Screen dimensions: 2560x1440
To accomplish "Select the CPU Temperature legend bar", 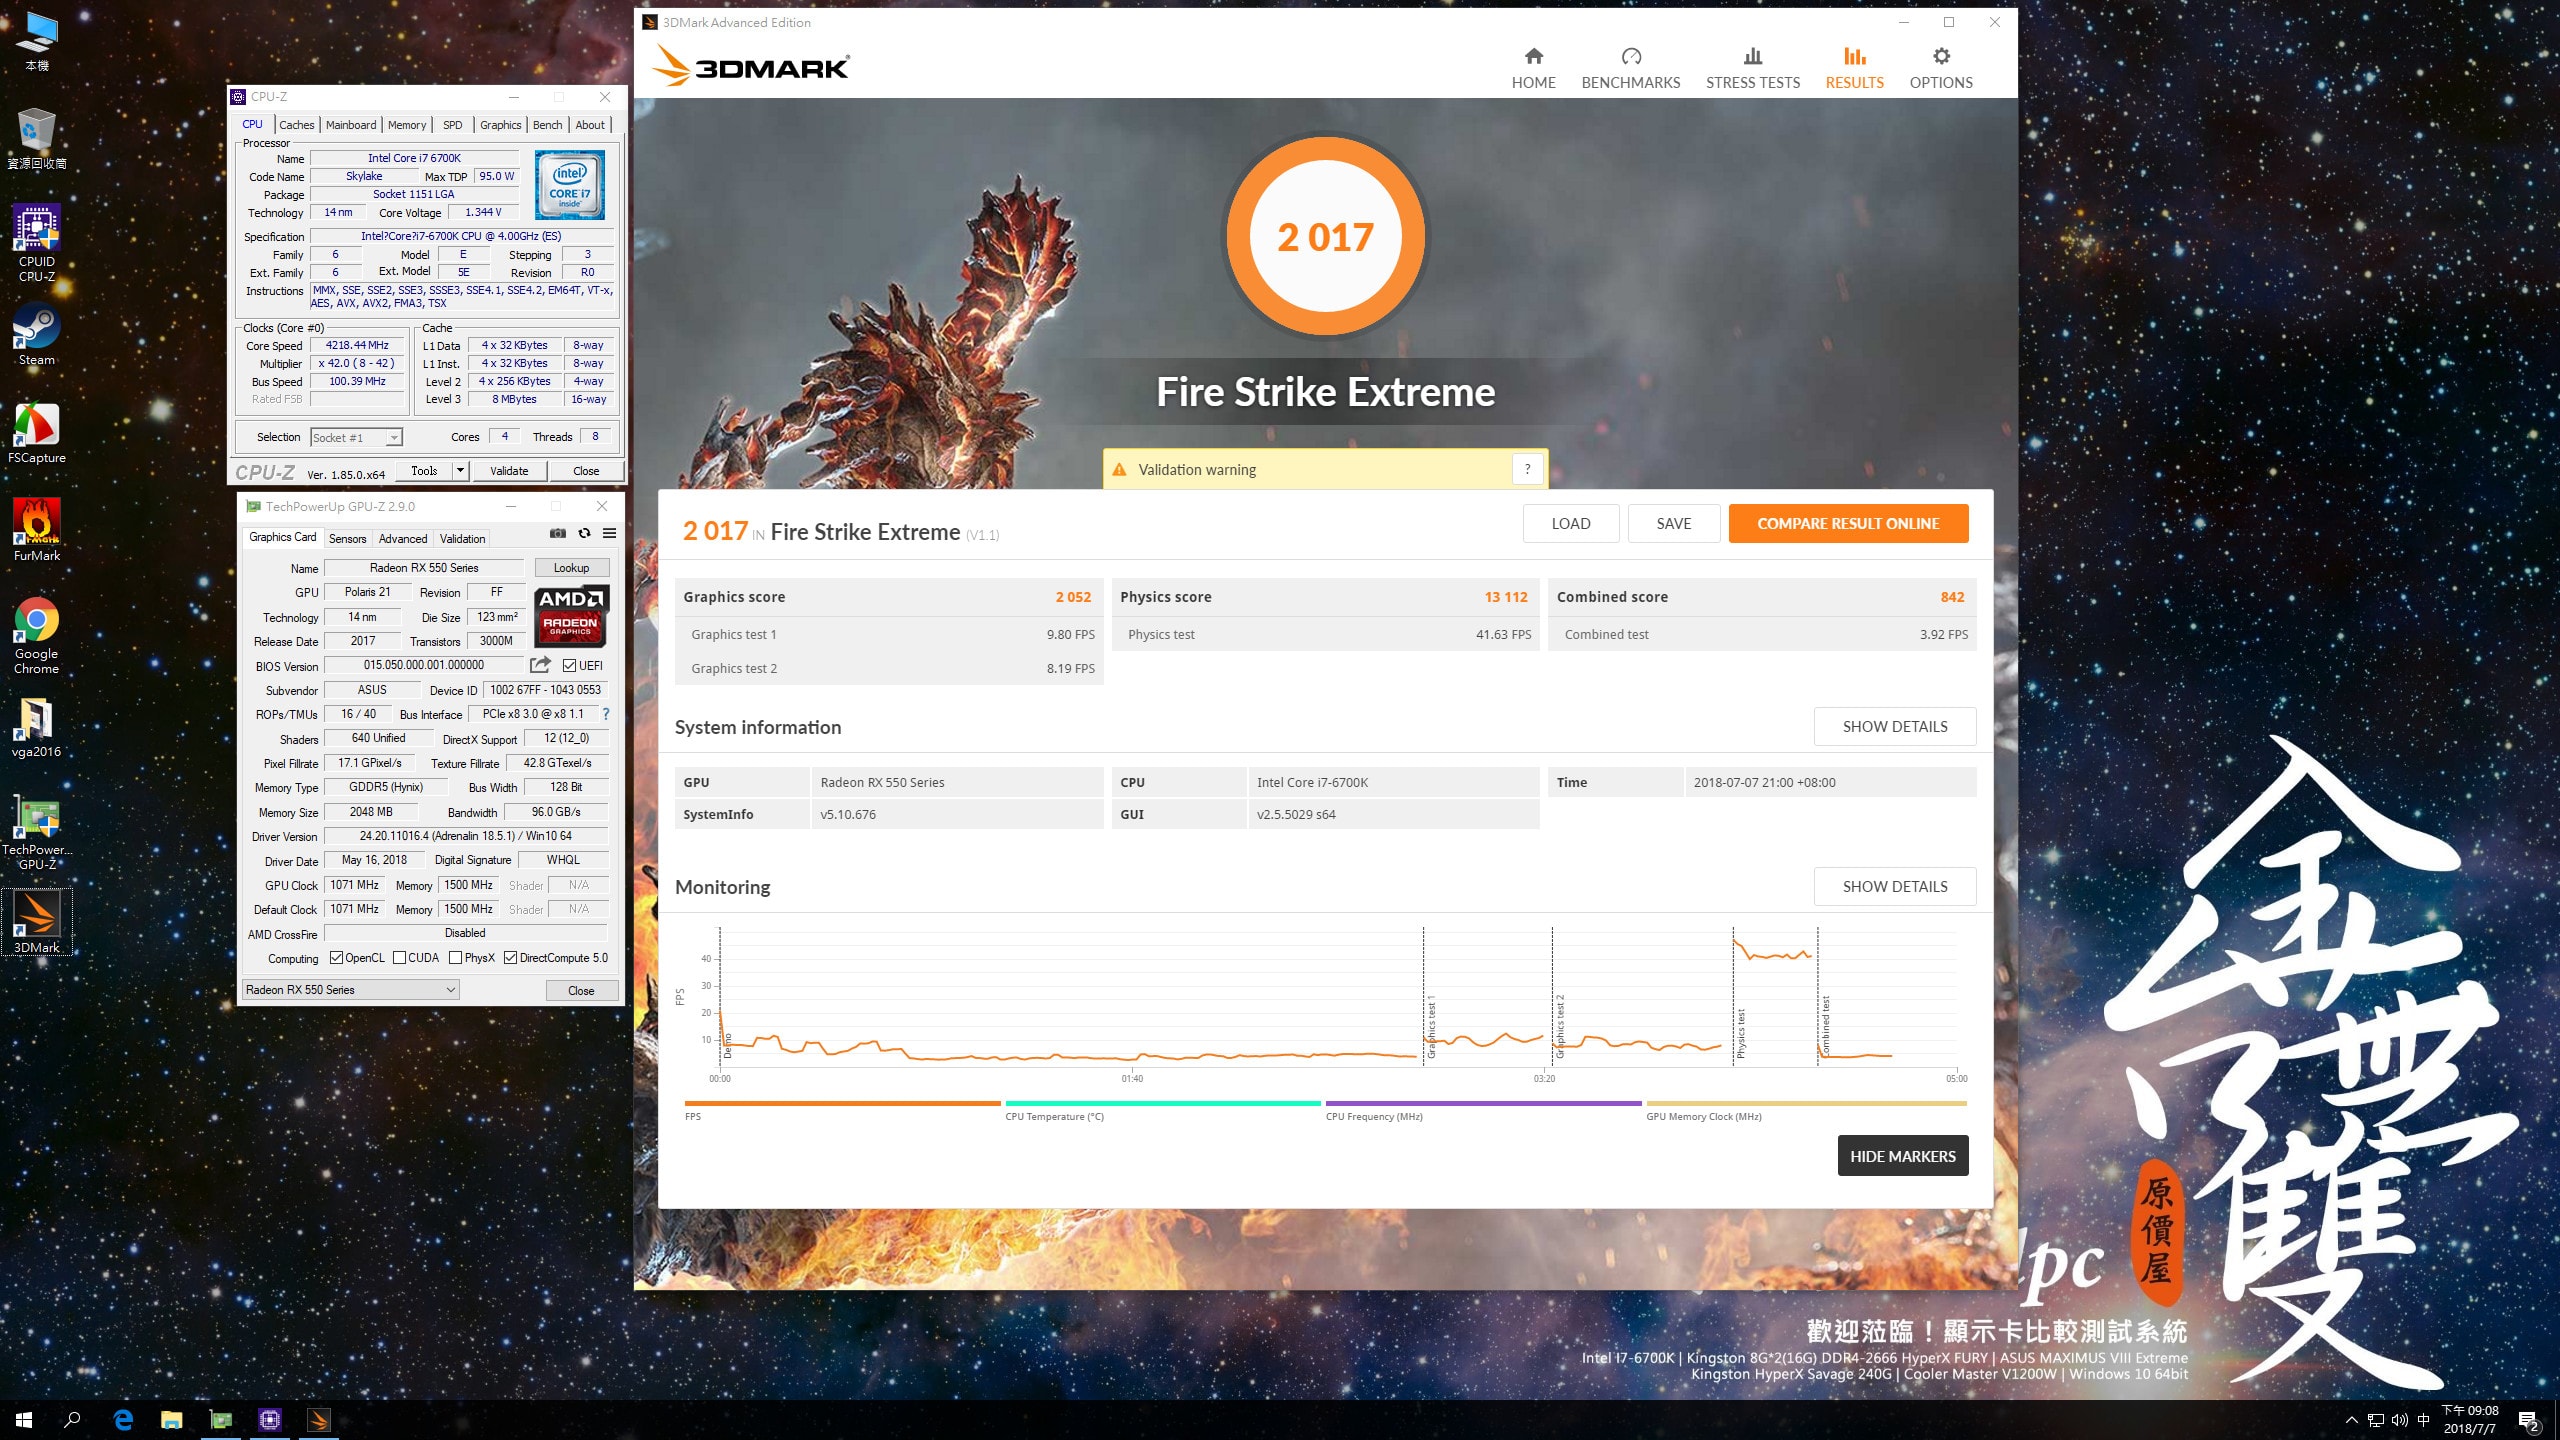I will [1163, 1104].
